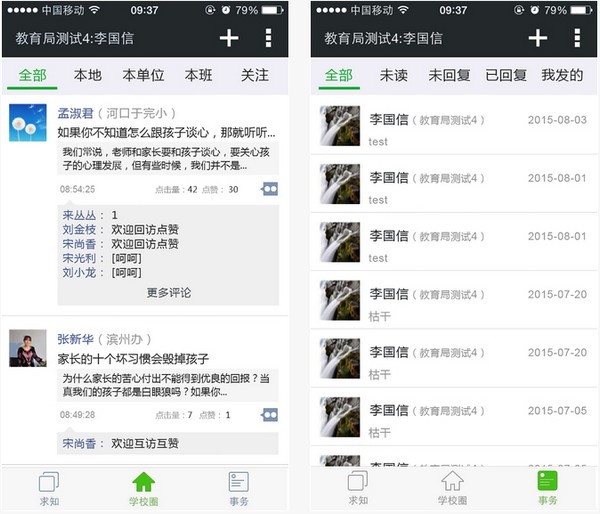The width and height of the screenshot is (600, 514).
Task: Open 孟淑君 profile name link
Action: (x=75, y=113)
